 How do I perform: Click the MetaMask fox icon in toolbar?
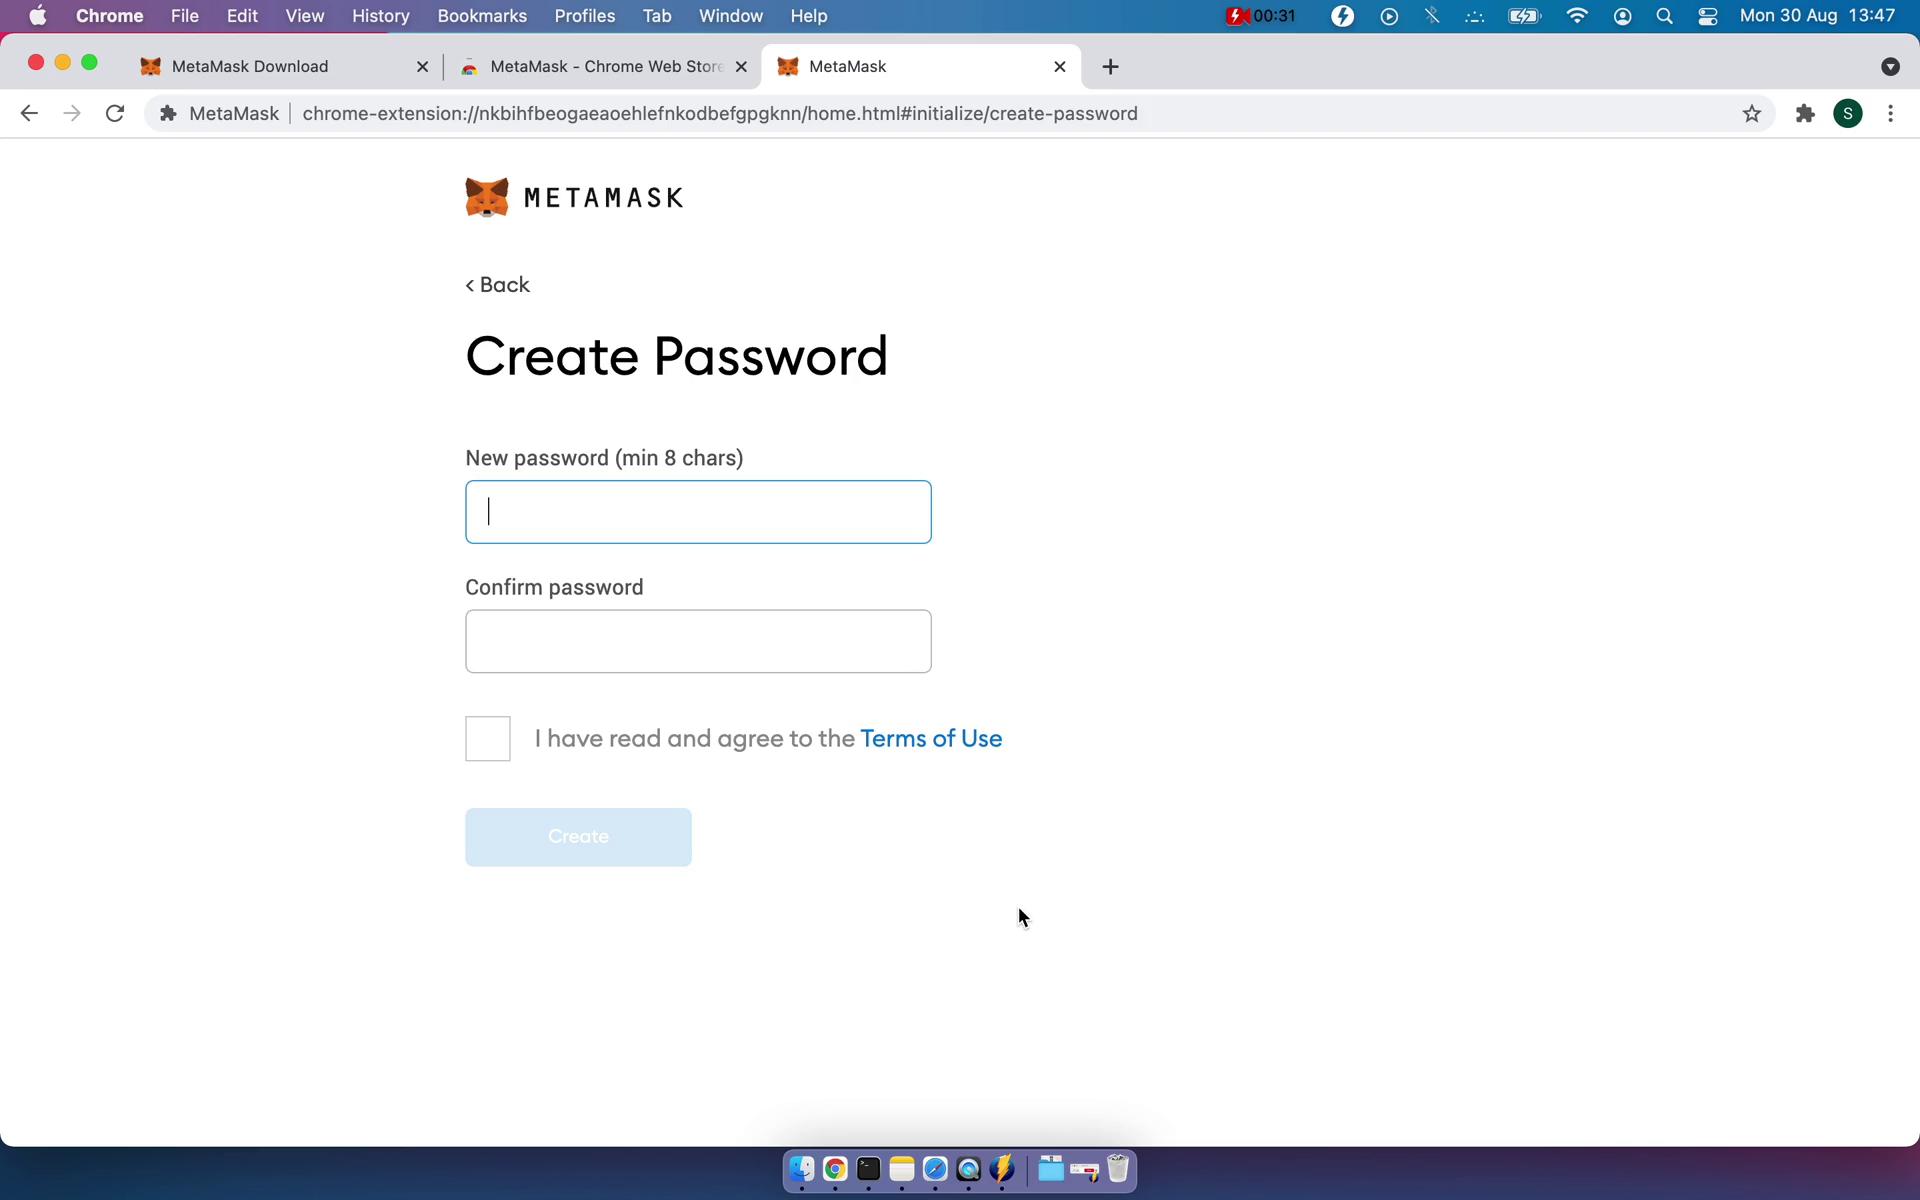coord(789,65)
